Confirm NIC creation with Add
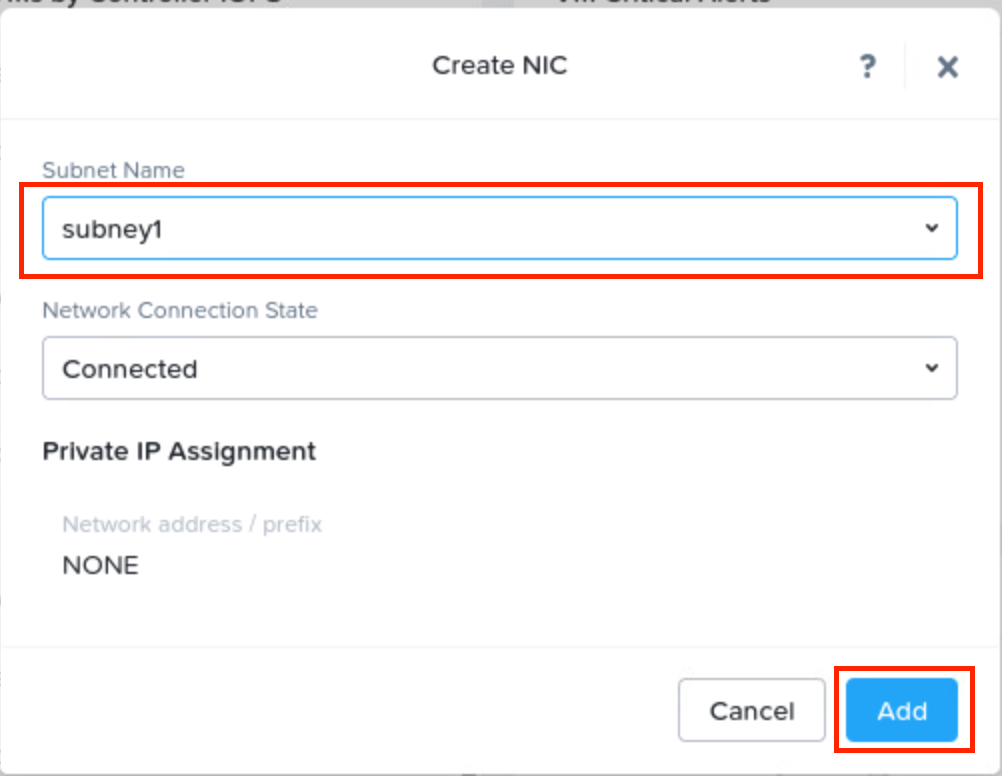The image size is (1002, 776). tap(901, 710)
